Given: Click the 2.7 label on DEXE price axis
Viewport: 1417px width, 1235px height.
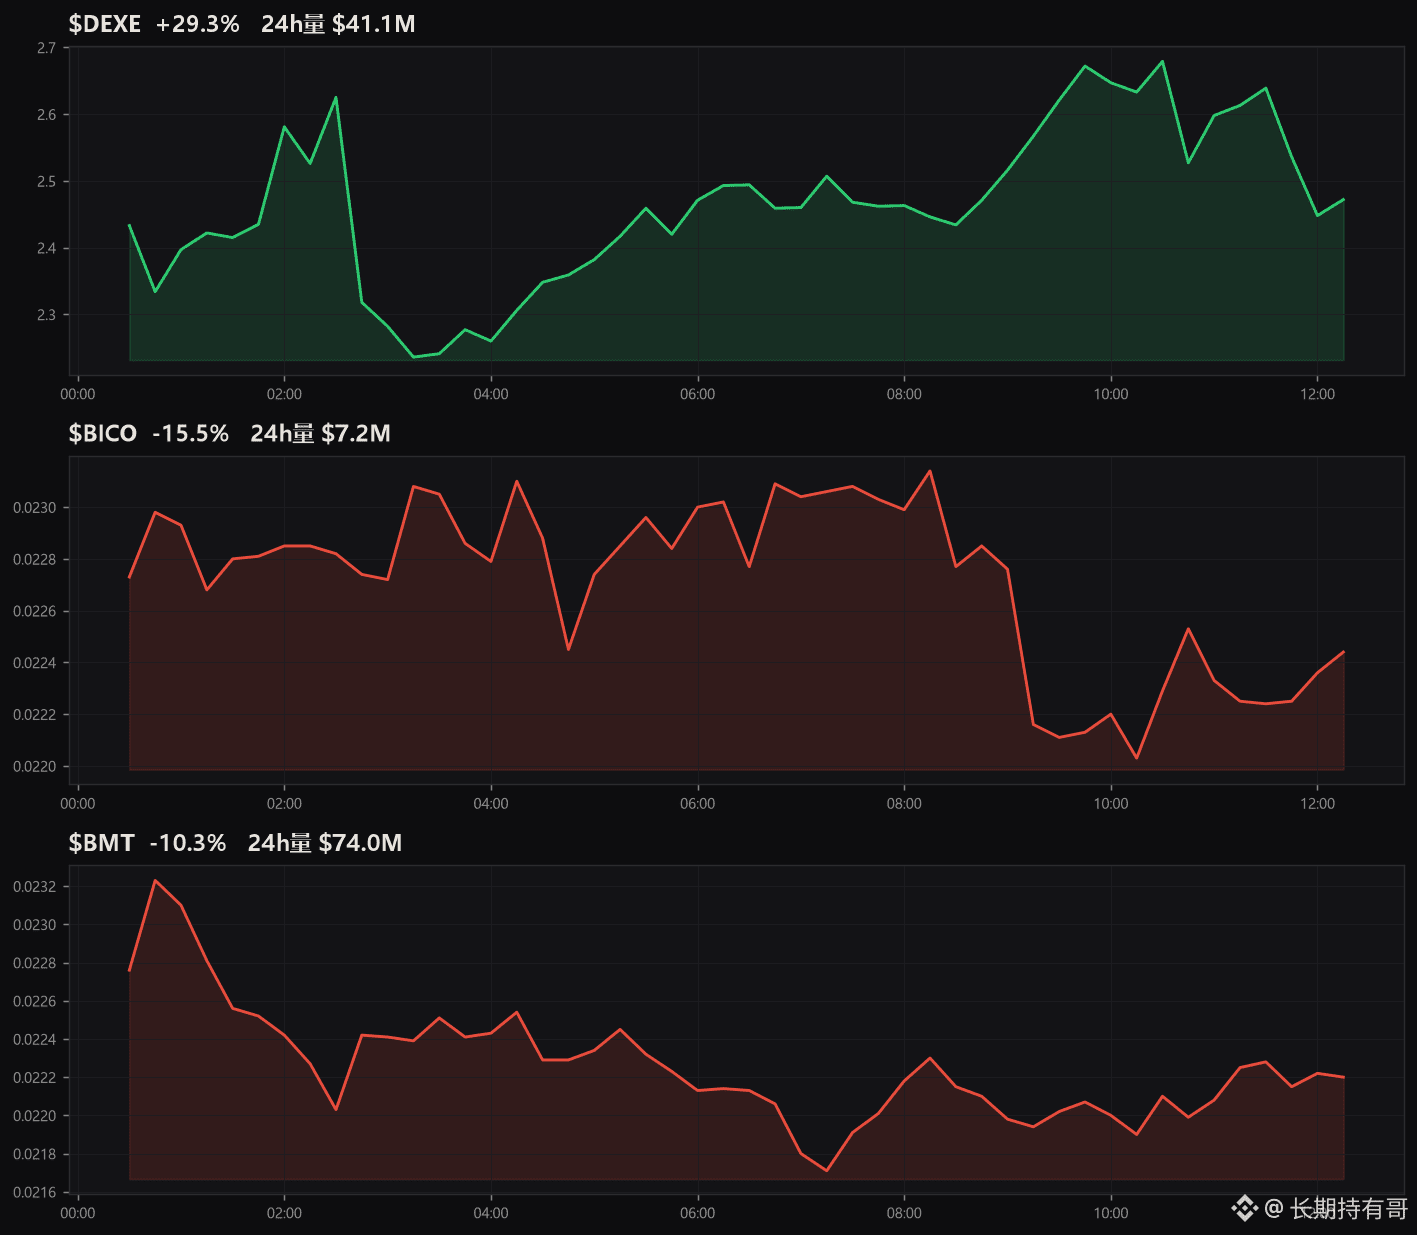Looking at the screenshot, I should point(46,48).
